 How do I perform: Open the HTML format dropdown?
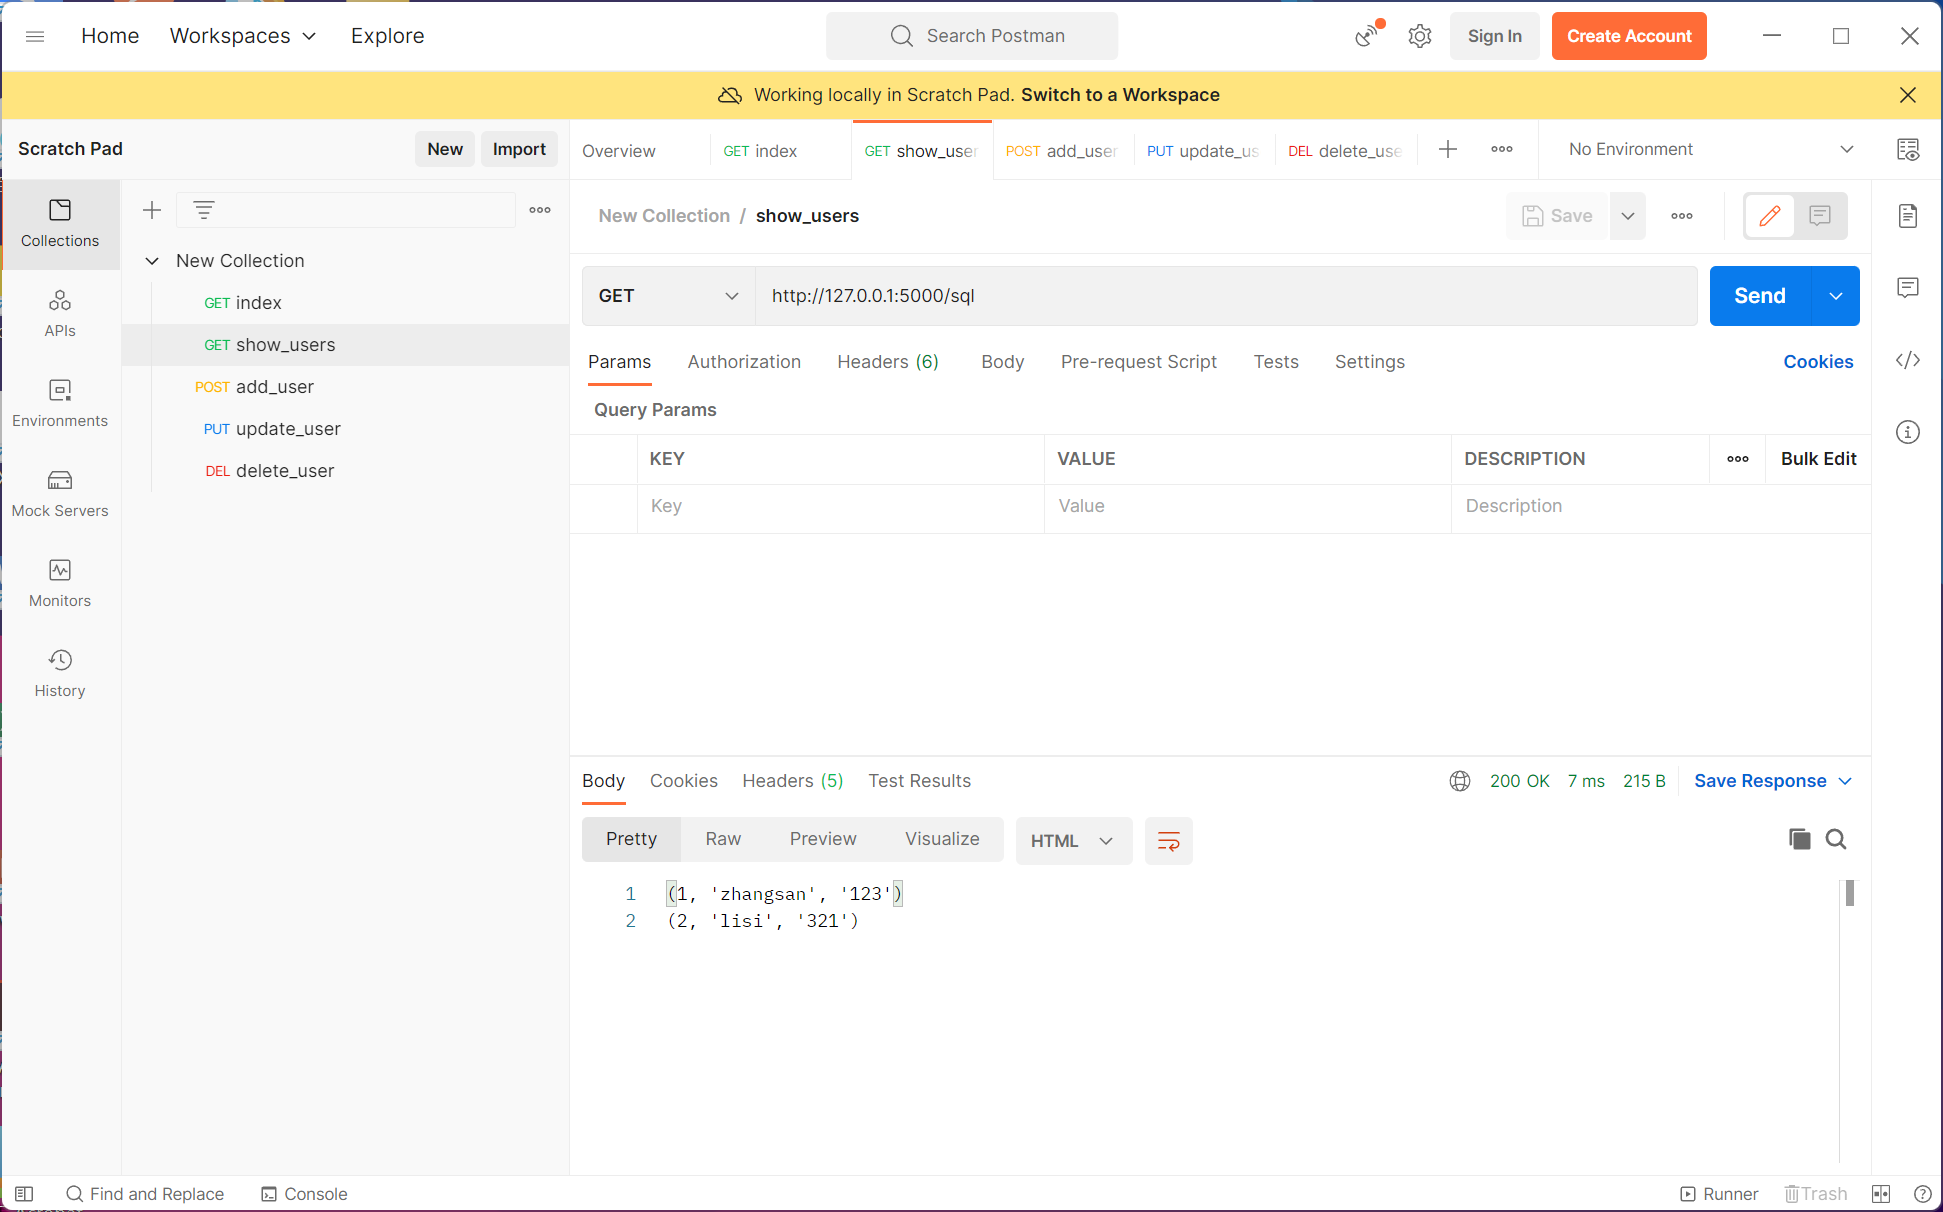point(1073,841)
